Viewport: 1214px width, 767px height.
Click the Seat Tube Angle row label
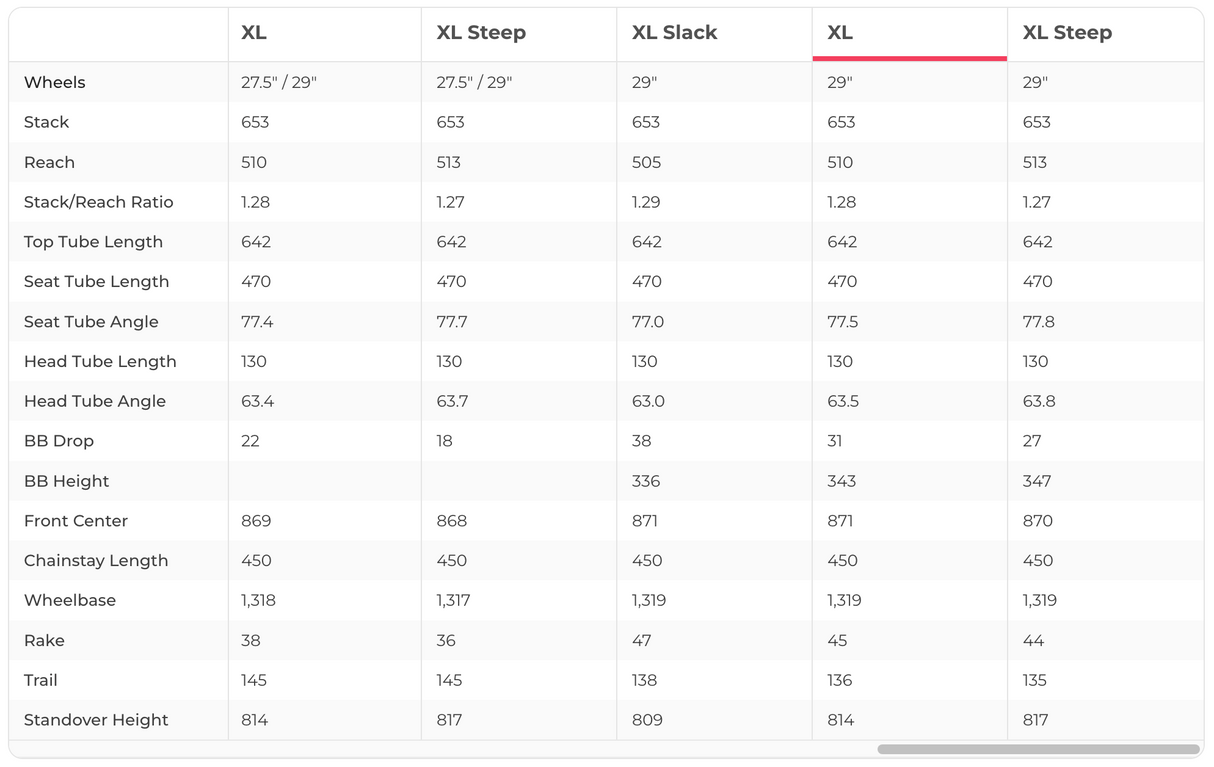[x=91, y=322]
